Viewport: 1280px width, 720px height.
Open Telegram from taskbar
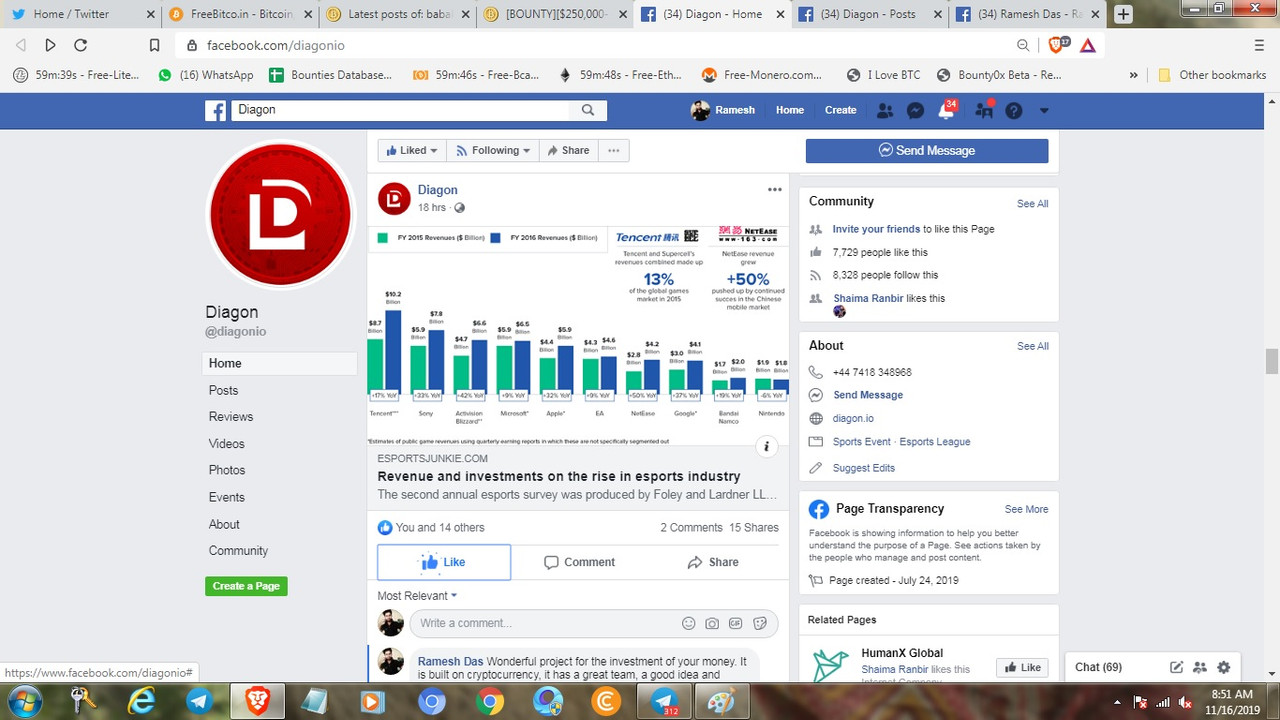197,701
